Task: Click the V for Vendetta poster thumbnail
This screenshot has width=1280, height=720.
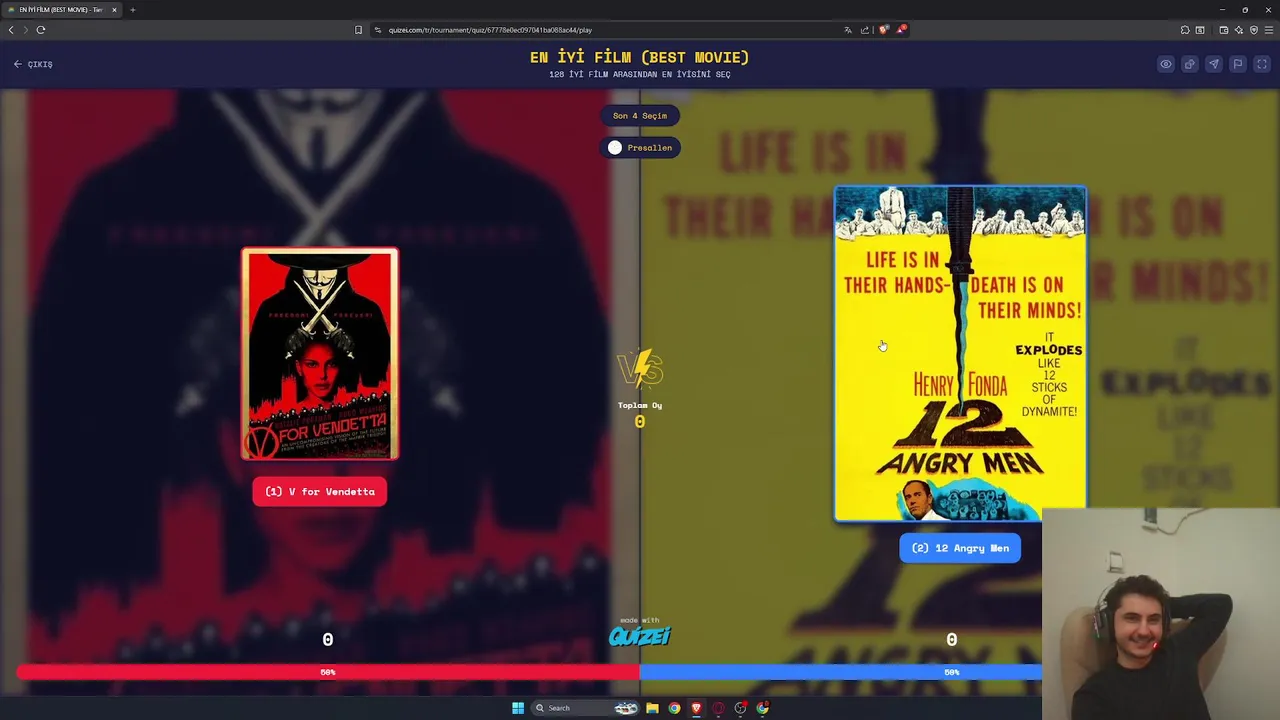Action: (x=320, y=354)
